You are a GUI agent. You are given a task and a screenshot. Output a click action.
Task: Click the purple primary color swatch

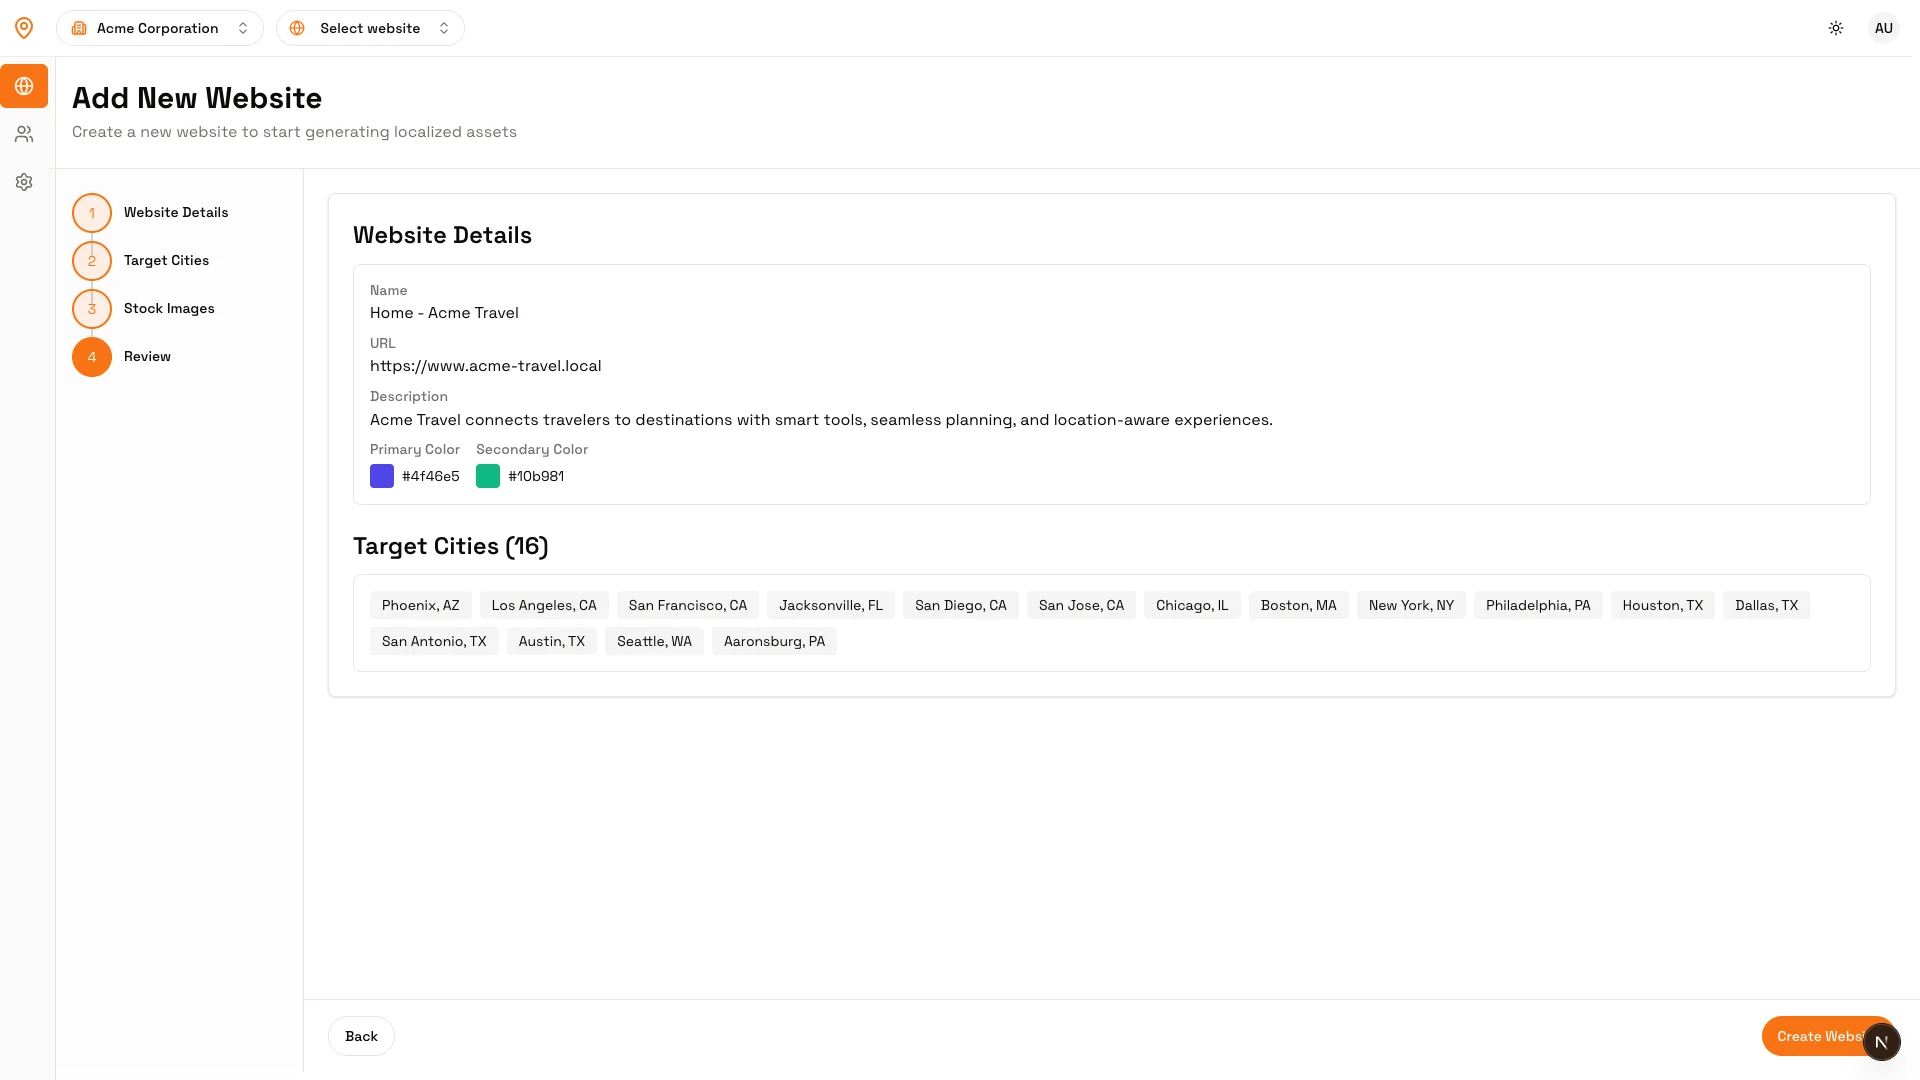[382, 476]
